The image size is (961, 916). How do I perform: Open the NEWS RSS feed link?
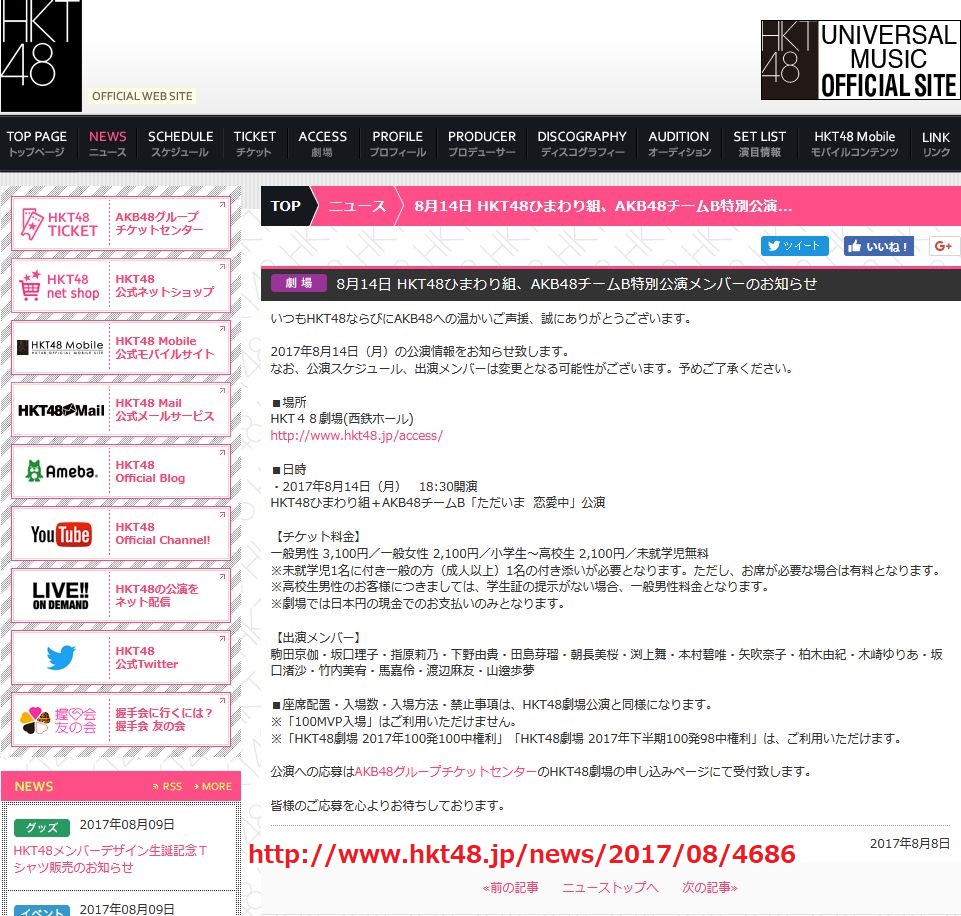point(167,786)
